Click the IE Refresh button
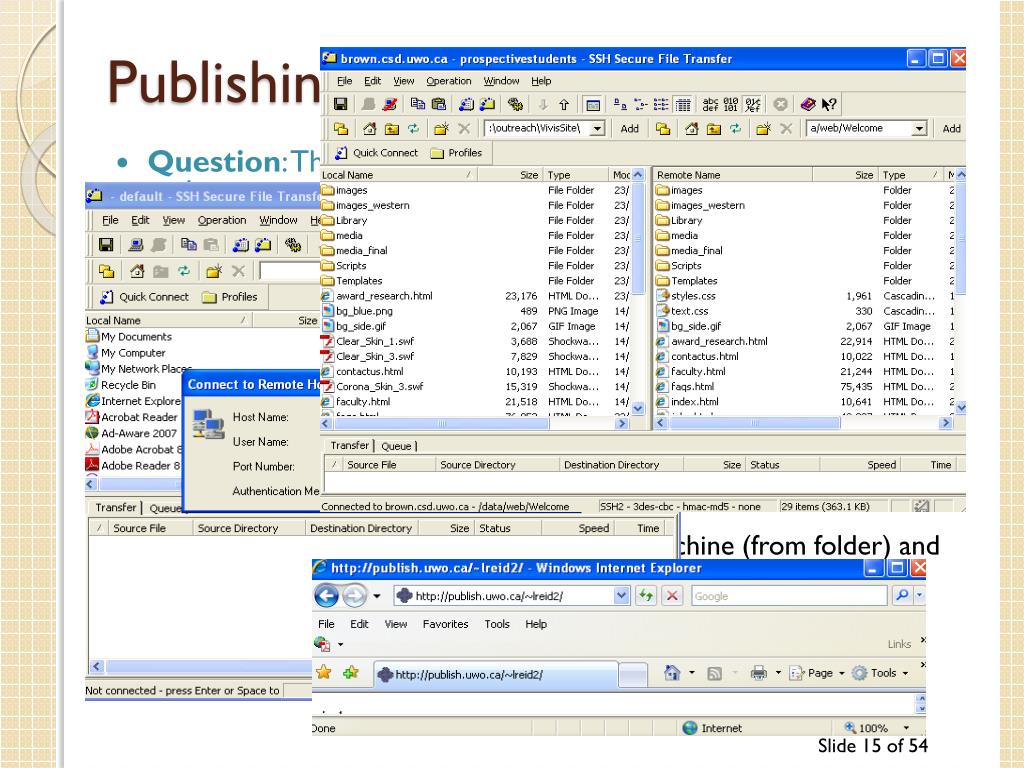1024x768 pixels. click(x=646, y=596)
